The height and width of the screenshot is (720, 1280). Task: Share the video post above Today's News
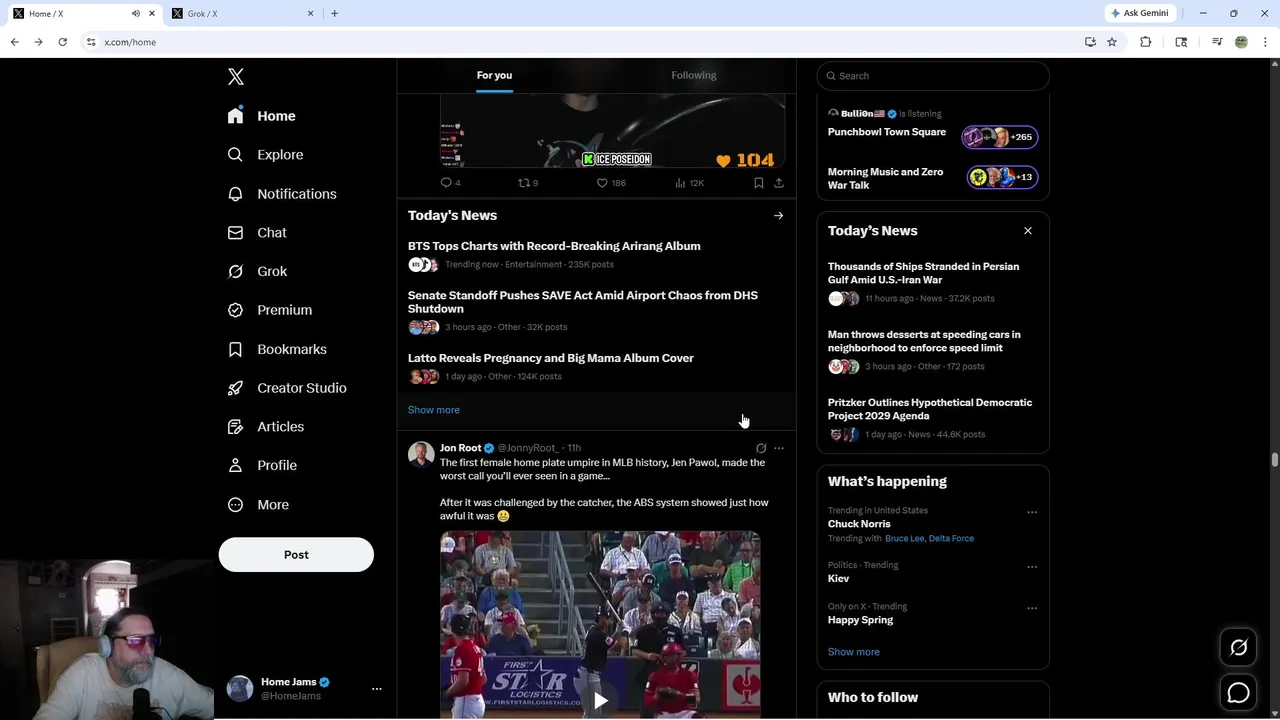click(x=779, y=183)
